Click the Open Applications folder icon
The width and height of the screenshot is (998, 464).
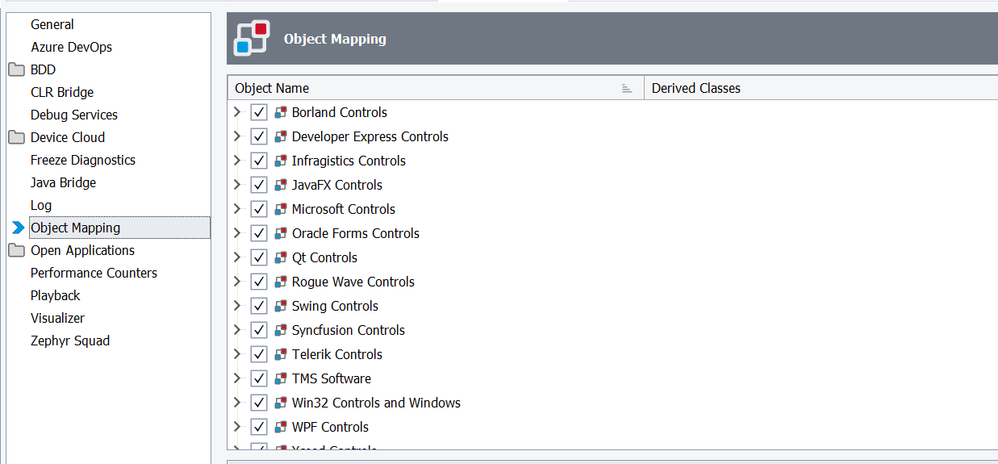pyautogui.click(x=17, y=251)
